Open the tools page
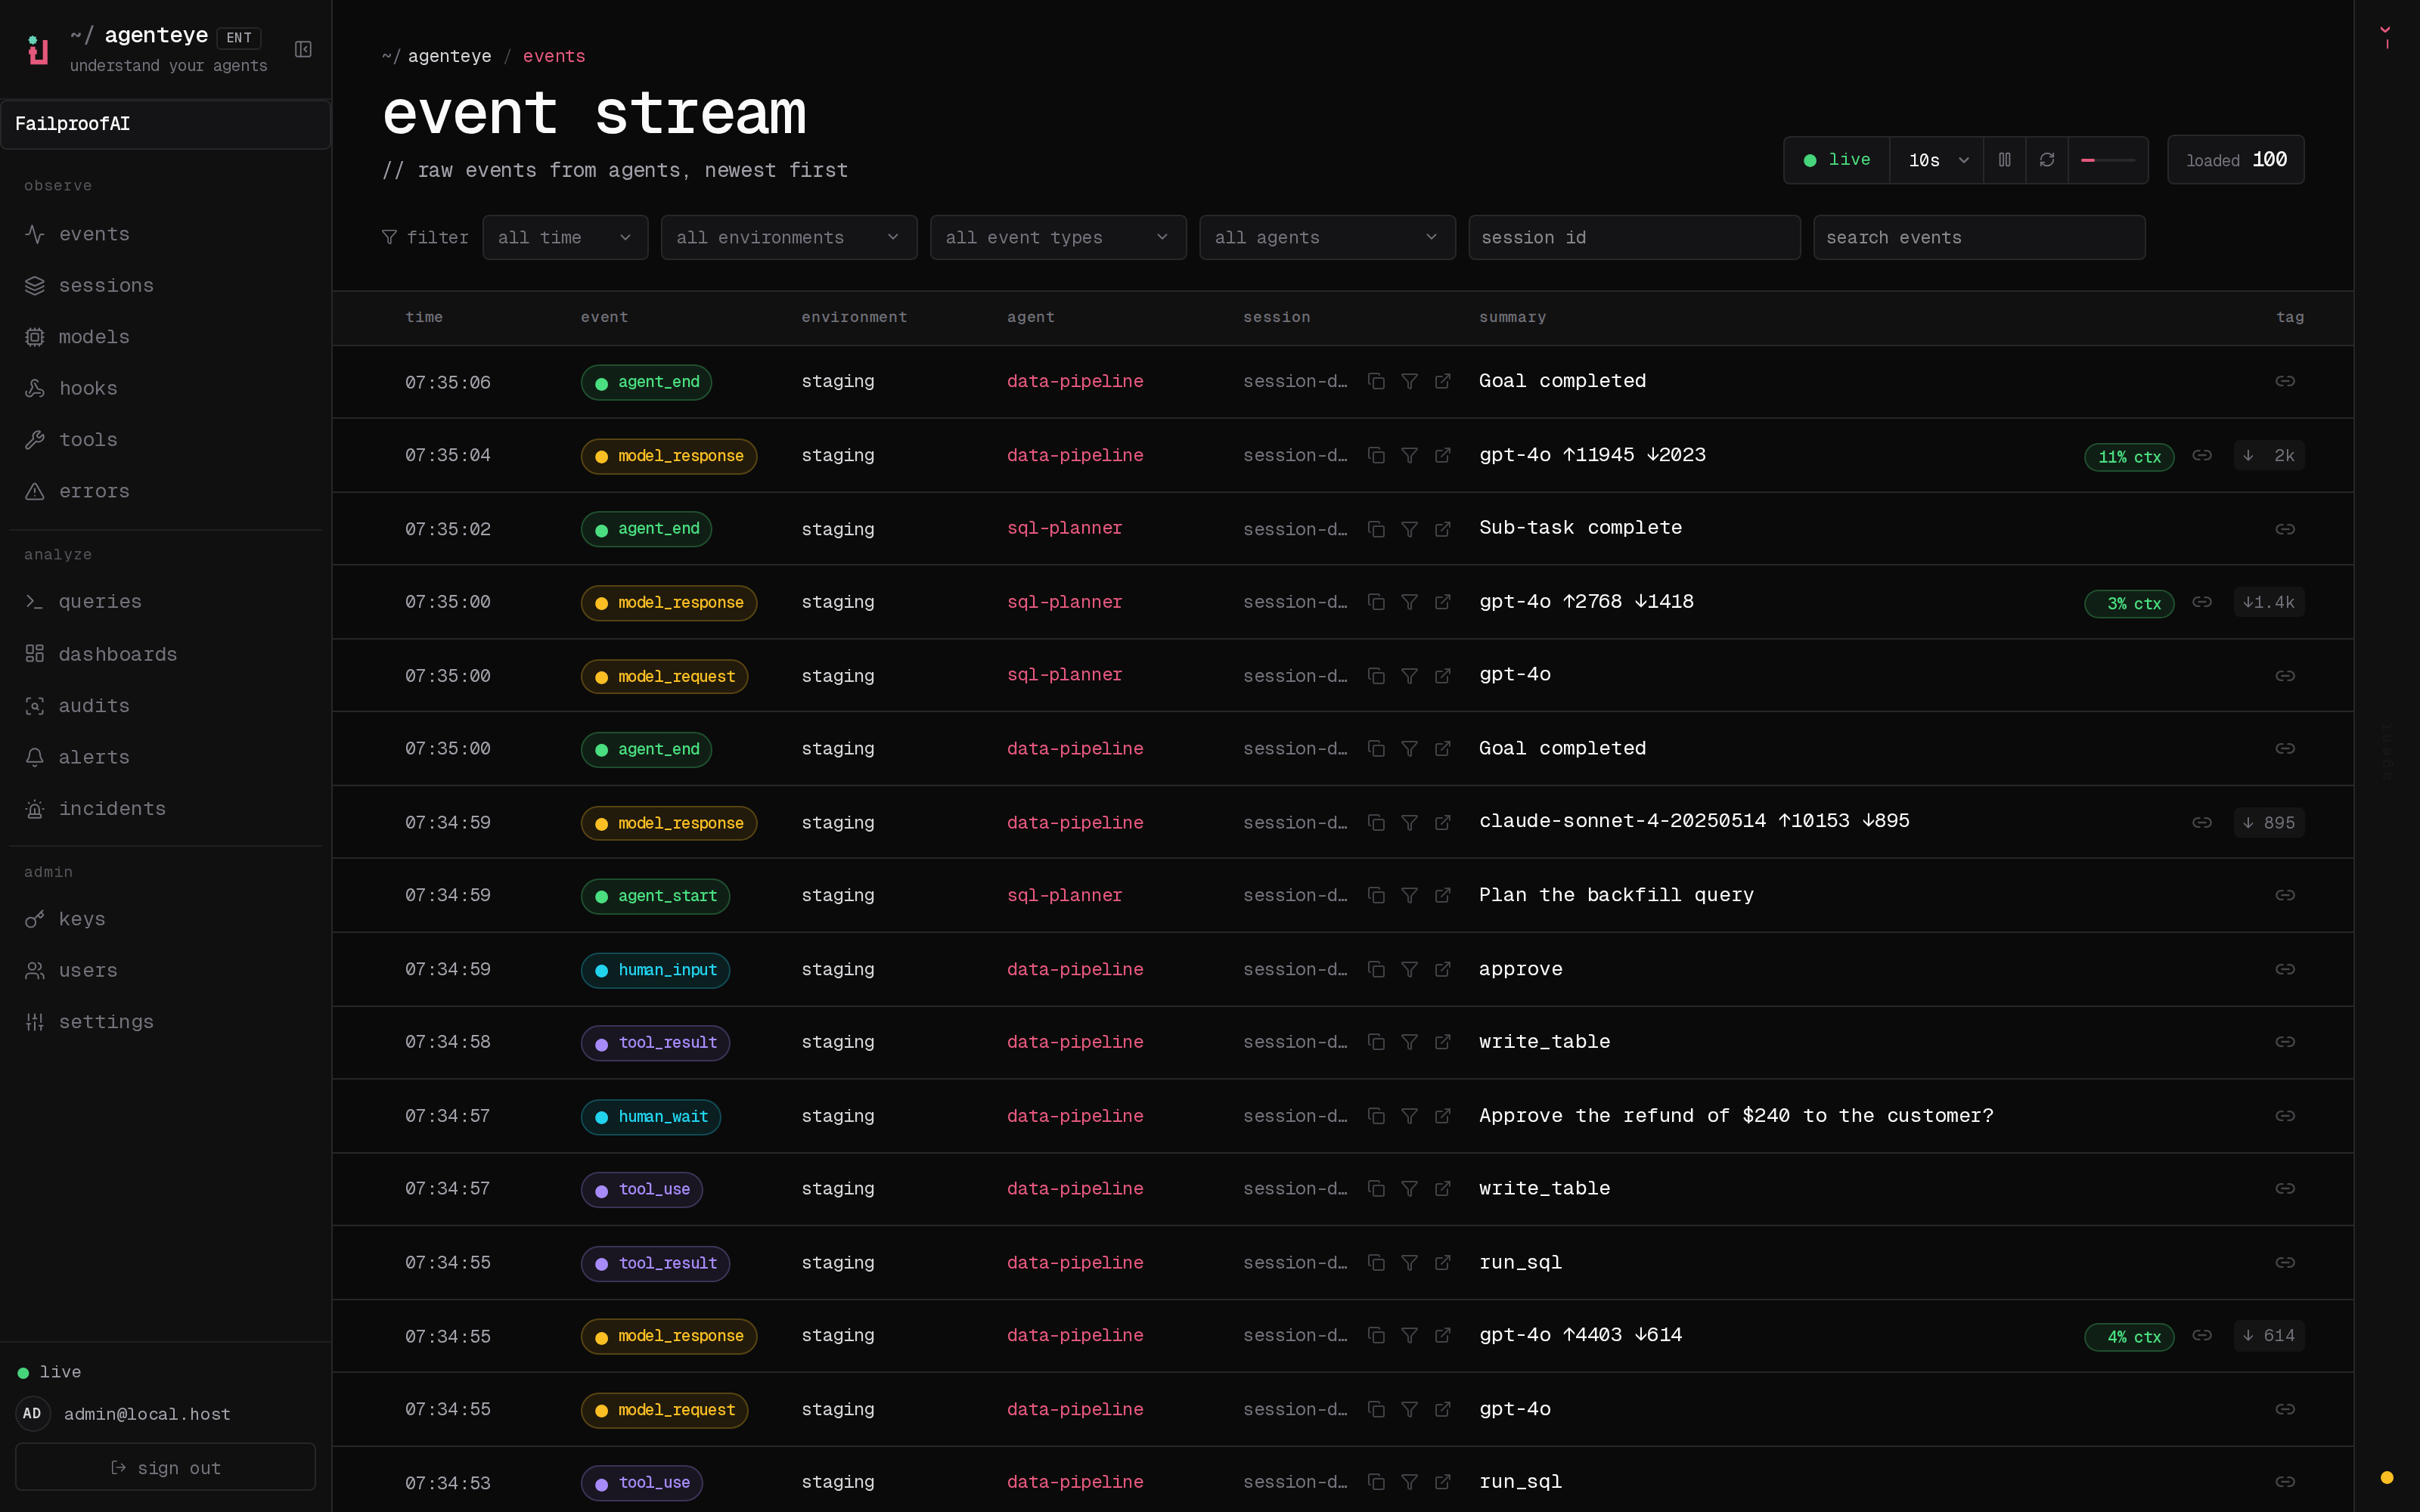2420x1512 pixels. [x=165, y=440]
